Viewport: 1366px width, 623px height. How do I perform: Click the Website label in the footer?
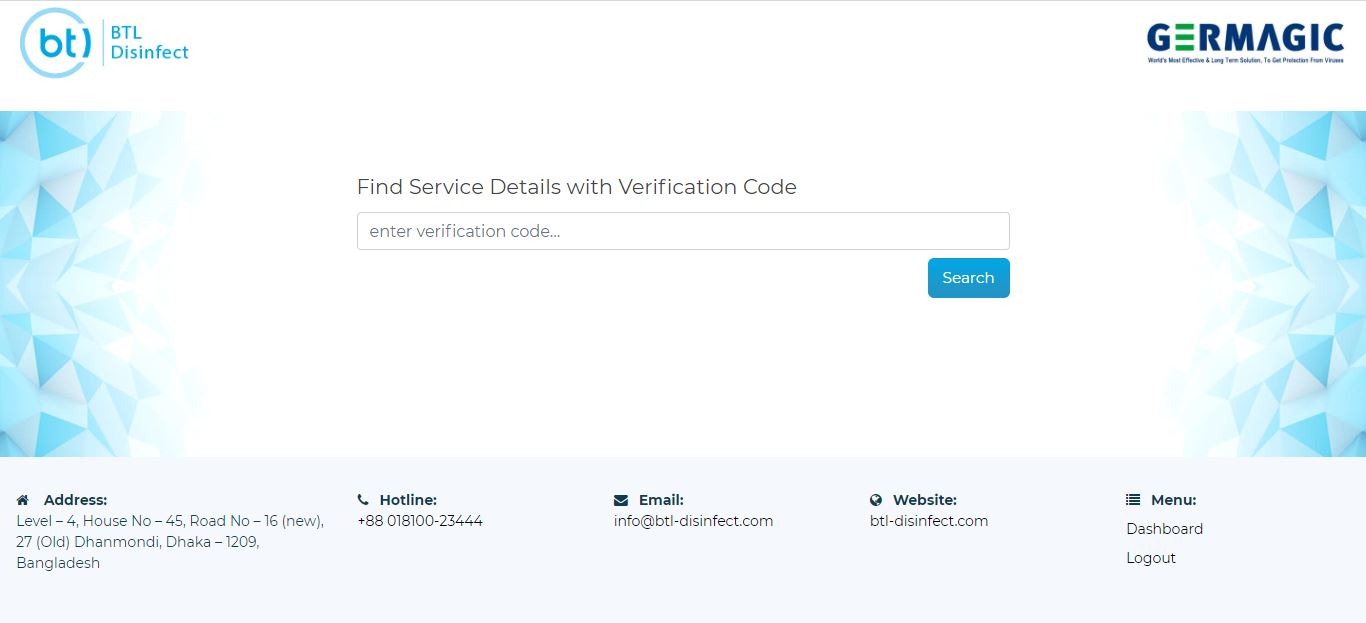(925, 500)
